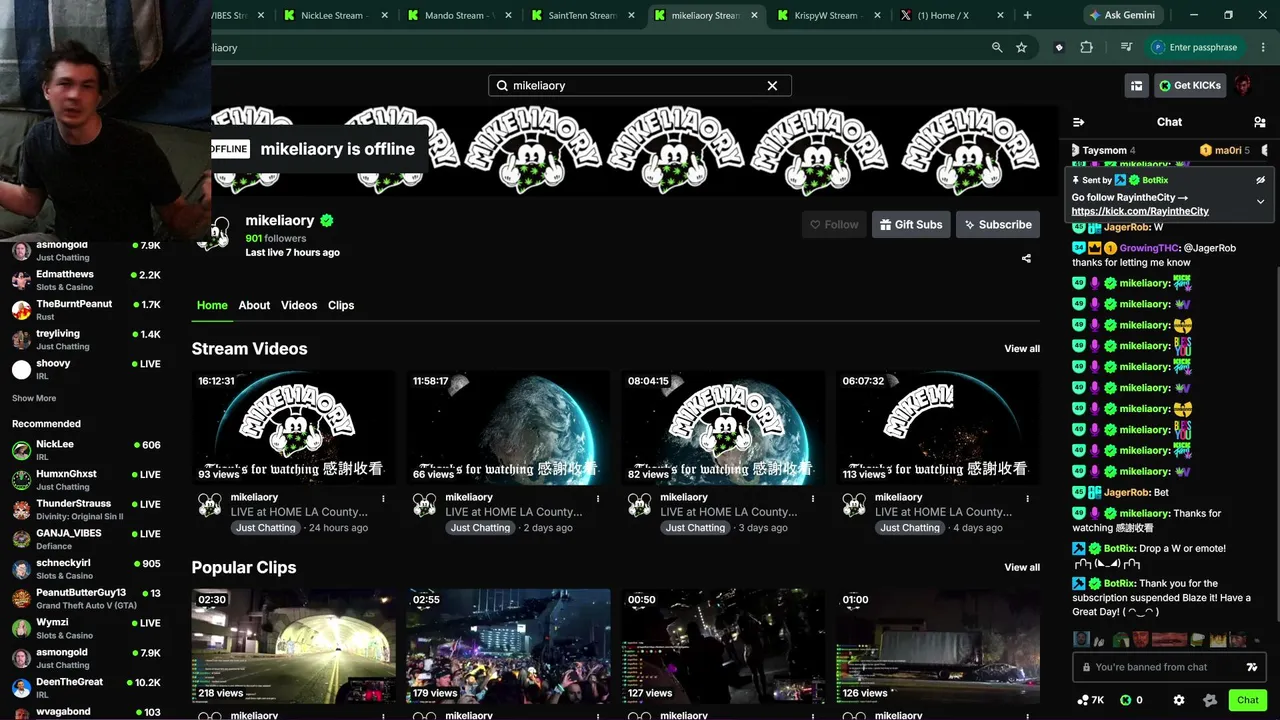Click the banned chat input box
This screenshot has width=1280, height=720.
(x=1170, y=667)
